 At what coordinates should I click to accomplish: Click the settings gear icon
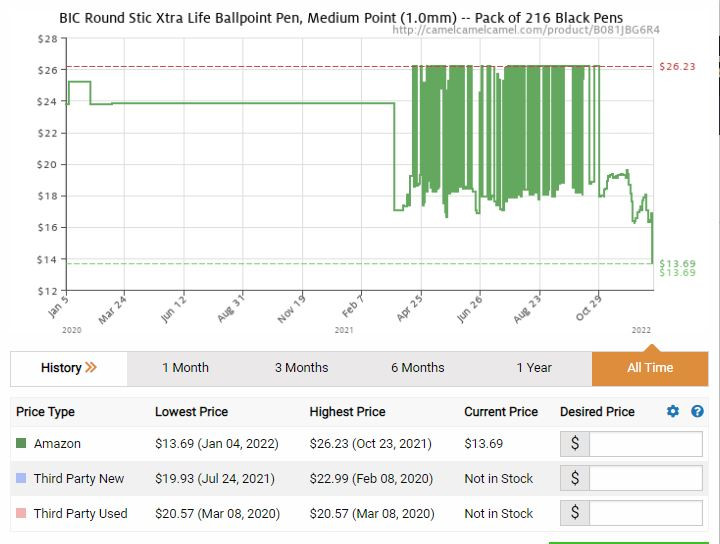tap(673, 411)
